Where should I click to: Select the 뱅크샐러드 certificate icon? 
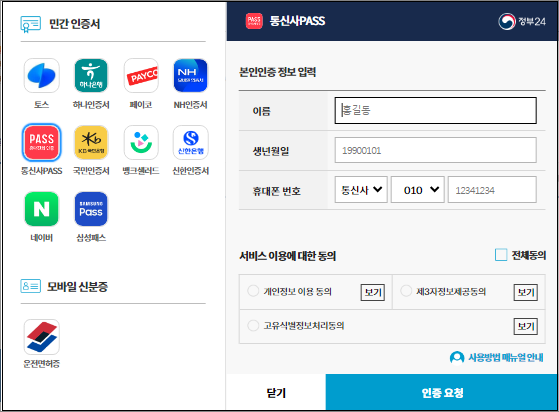point(141,142)
